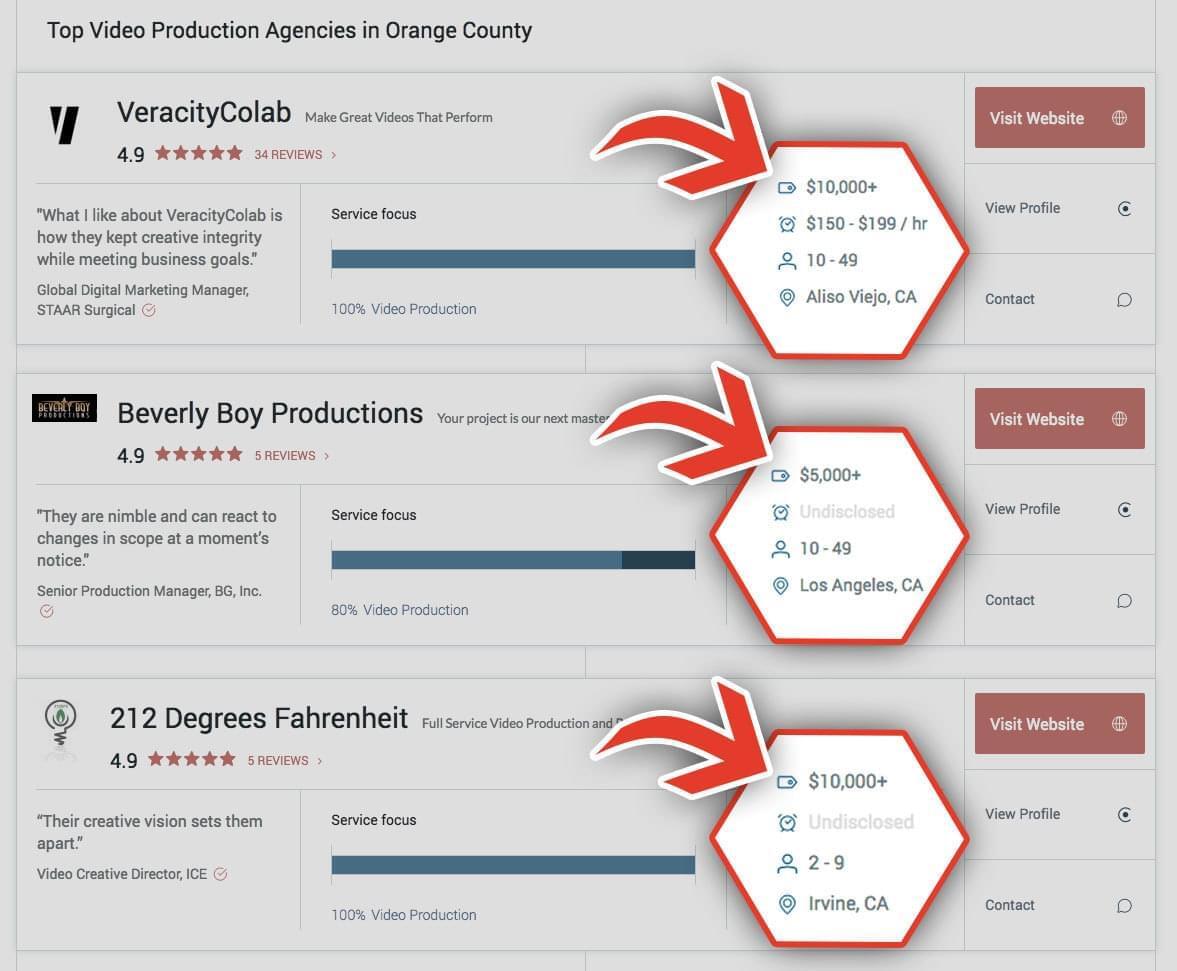1177x971 pixels.
Task: Click location pin next to Irvine, CA
Action: point(787,904)
